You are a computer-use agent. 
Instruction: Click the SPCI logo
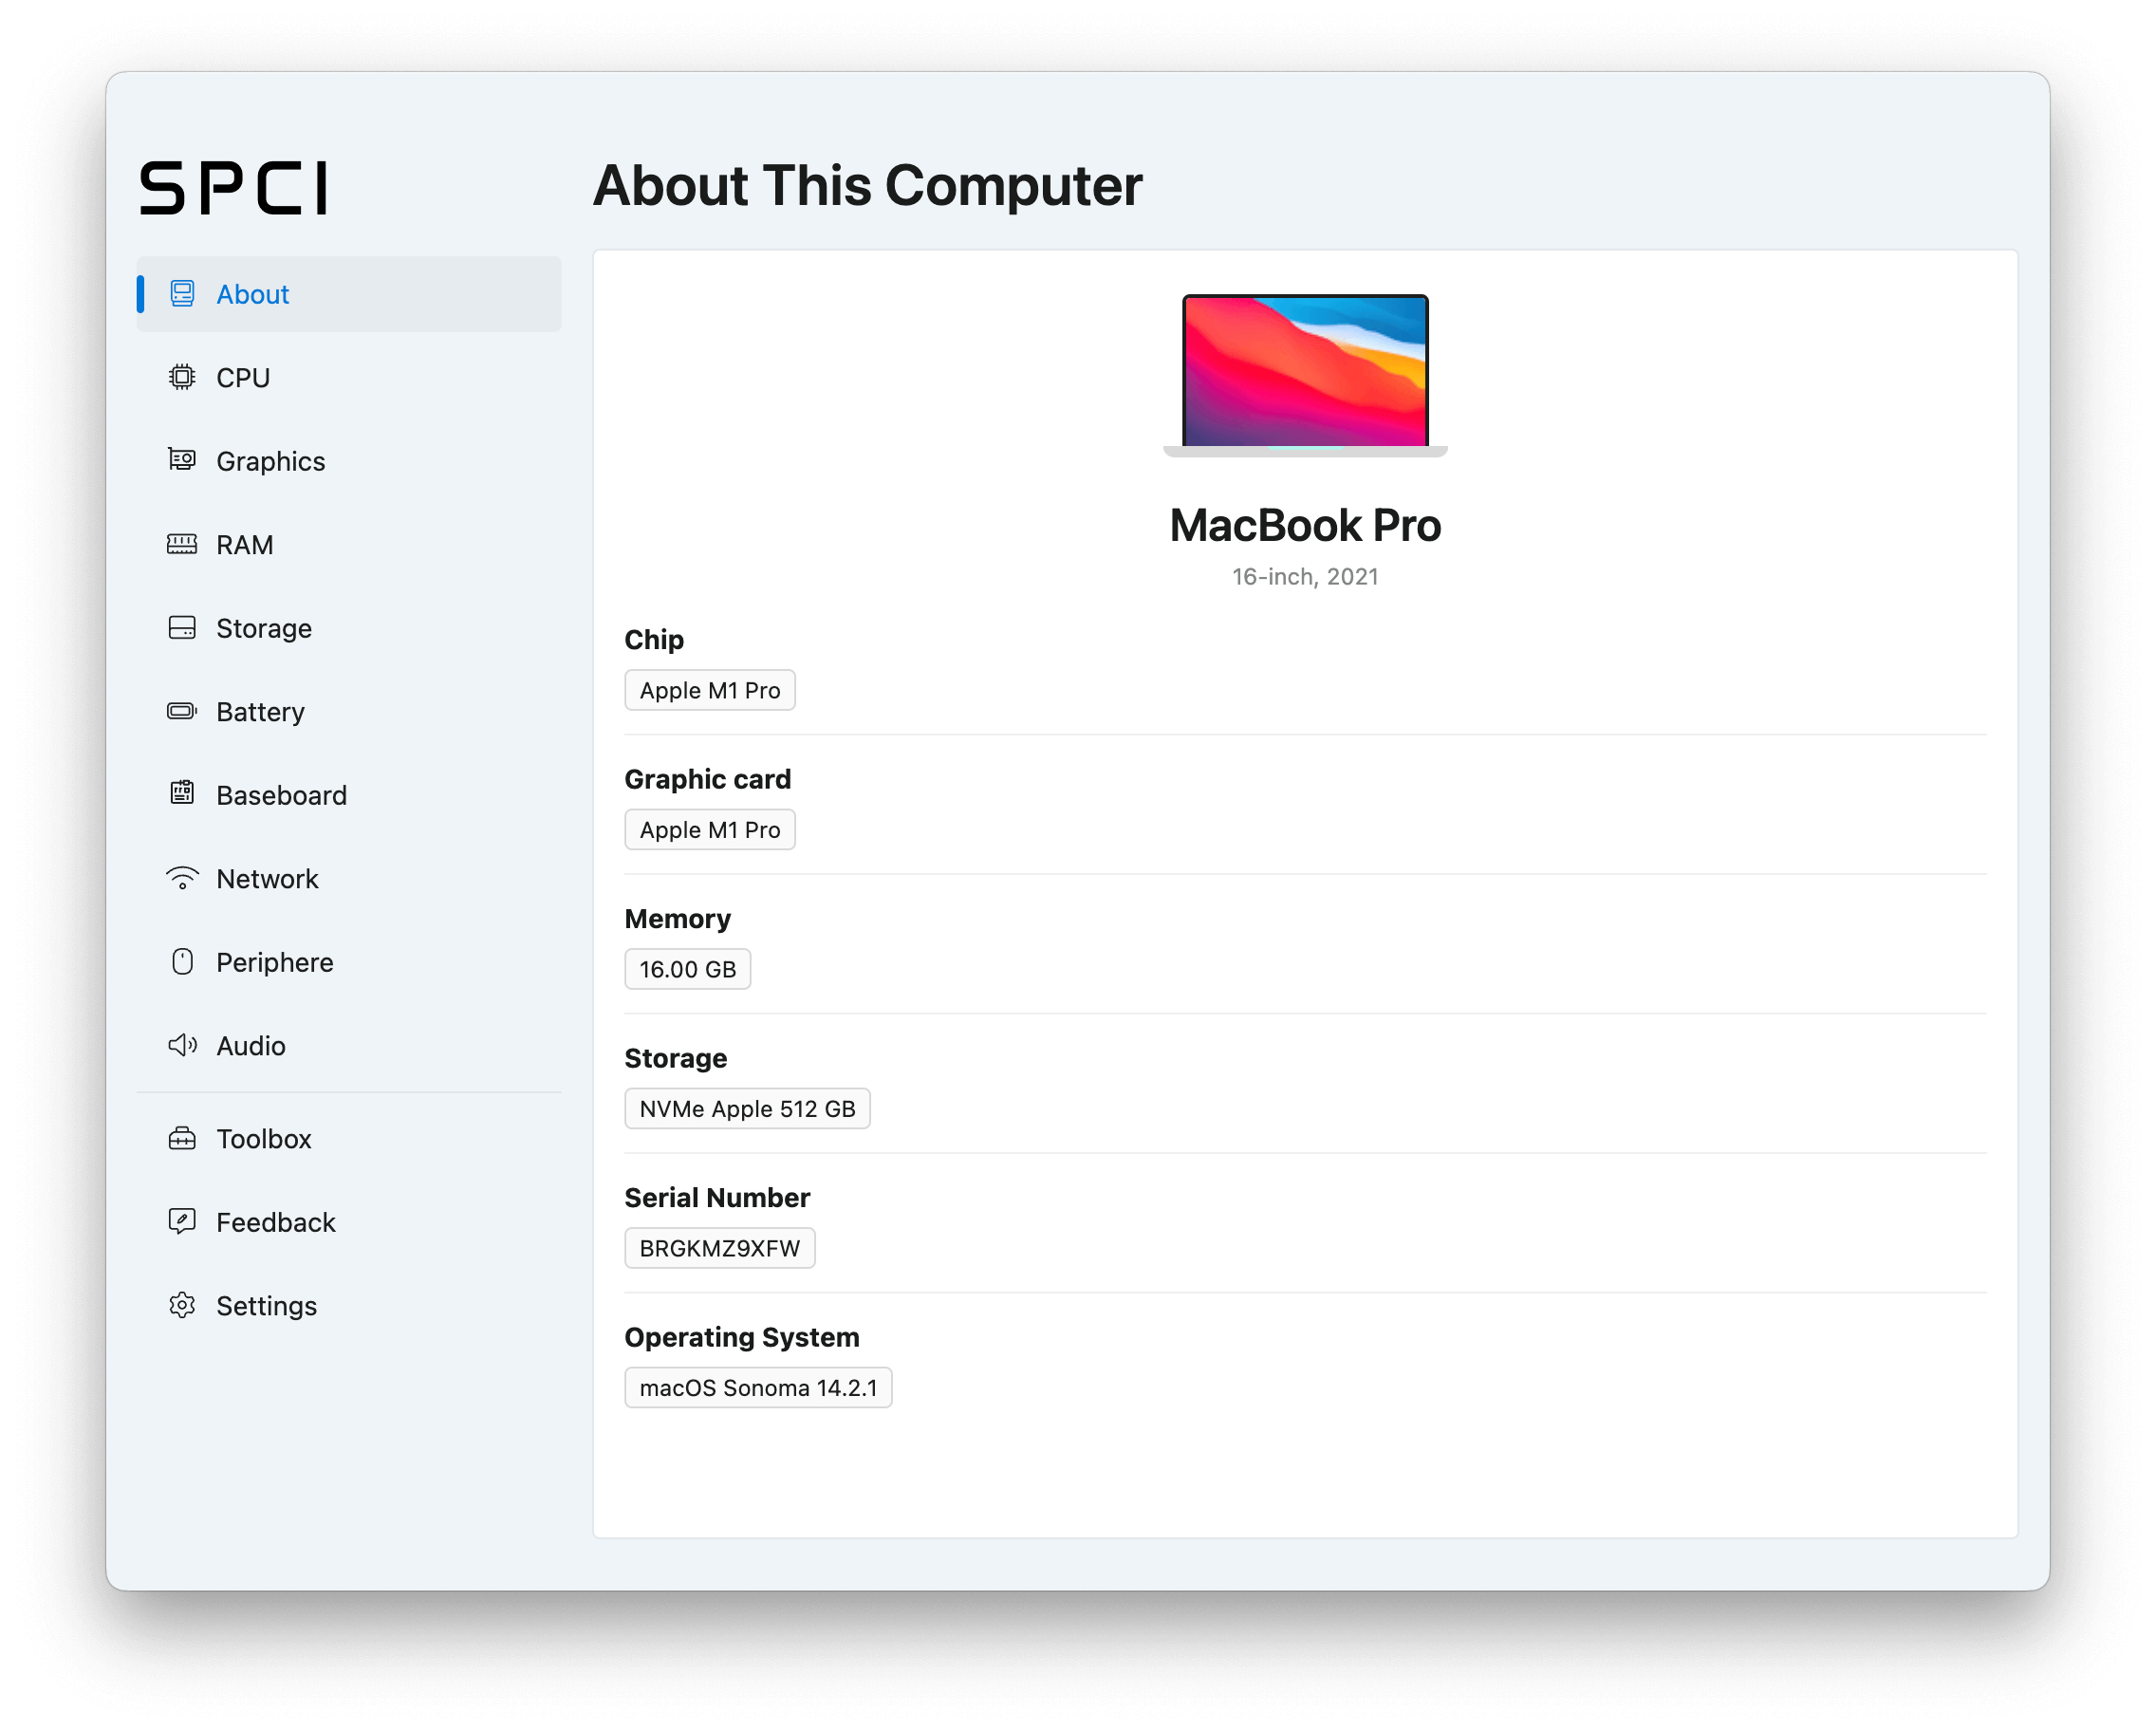[233, 188]
